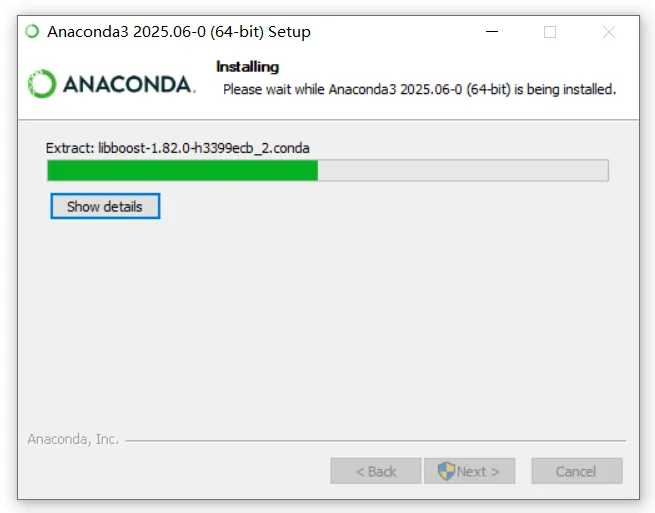
Task: Click the small Anaconda icon in title bar
Action: [x=32, y=31]
